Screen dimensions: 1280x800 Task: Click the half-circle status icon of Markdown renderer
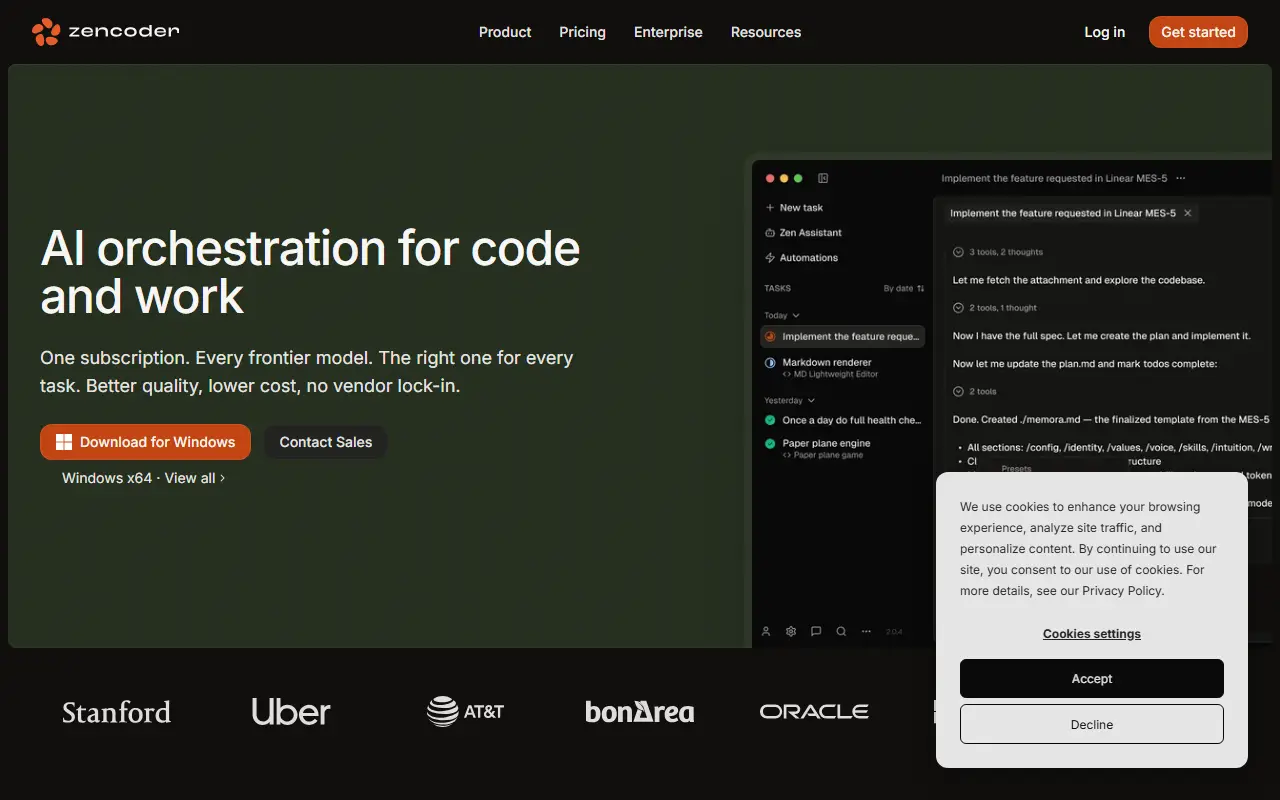click(x=771, y=363)
